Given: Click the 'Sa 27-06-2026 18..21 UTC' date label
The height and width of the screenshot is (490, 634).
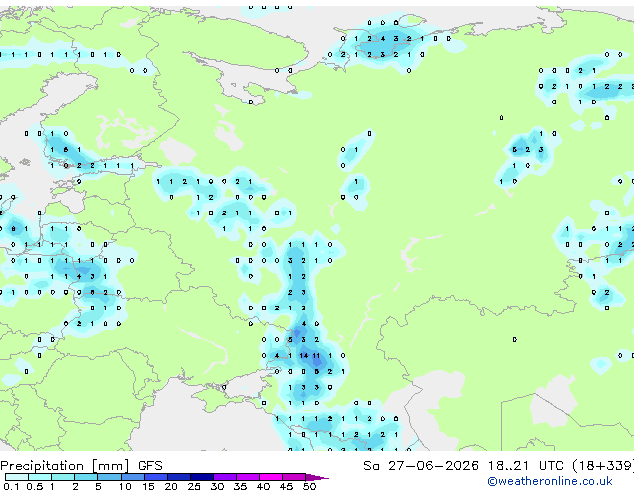Looking at the screenshot, I should pos(463,466).
